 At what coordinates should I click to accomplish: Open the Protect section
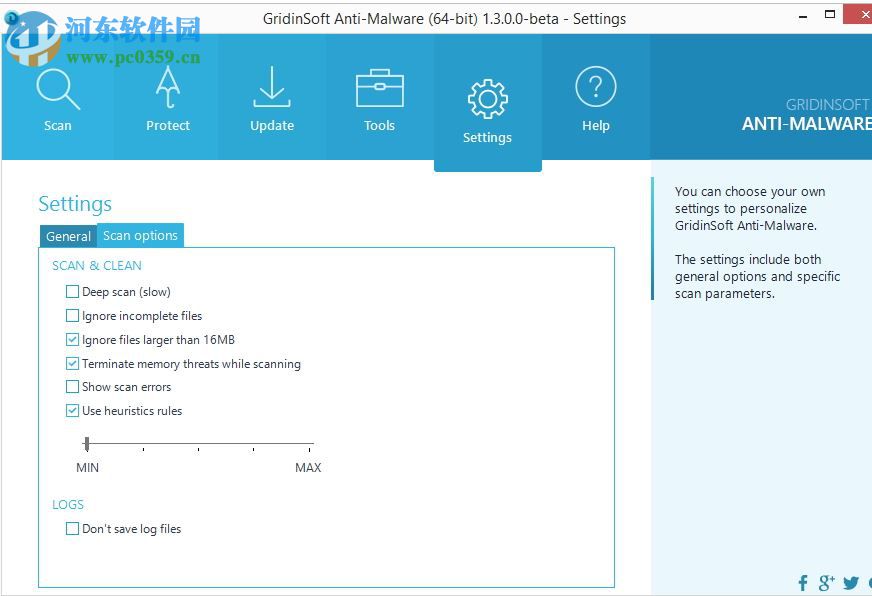coord(167,97)
